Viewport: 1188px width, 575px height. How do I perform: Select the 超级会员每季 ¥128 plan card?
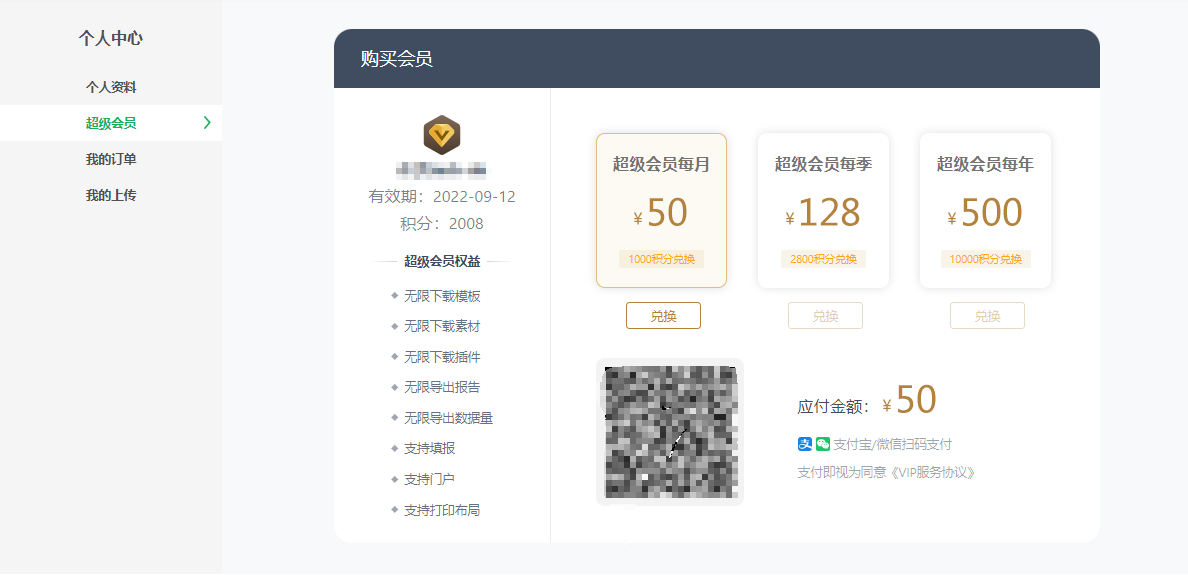pyautogui.click(x=824, y=211)
